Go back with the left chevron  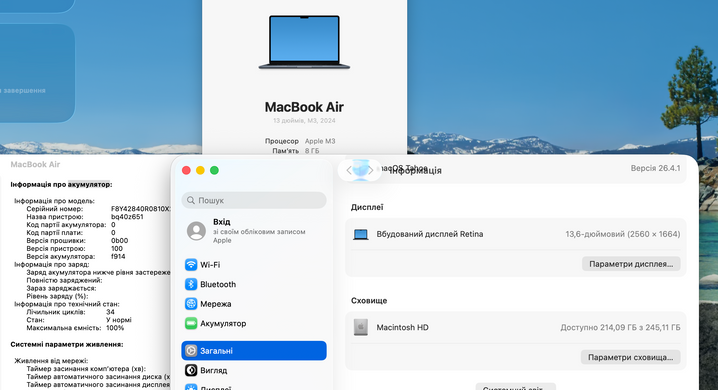(x=349, y=171)
